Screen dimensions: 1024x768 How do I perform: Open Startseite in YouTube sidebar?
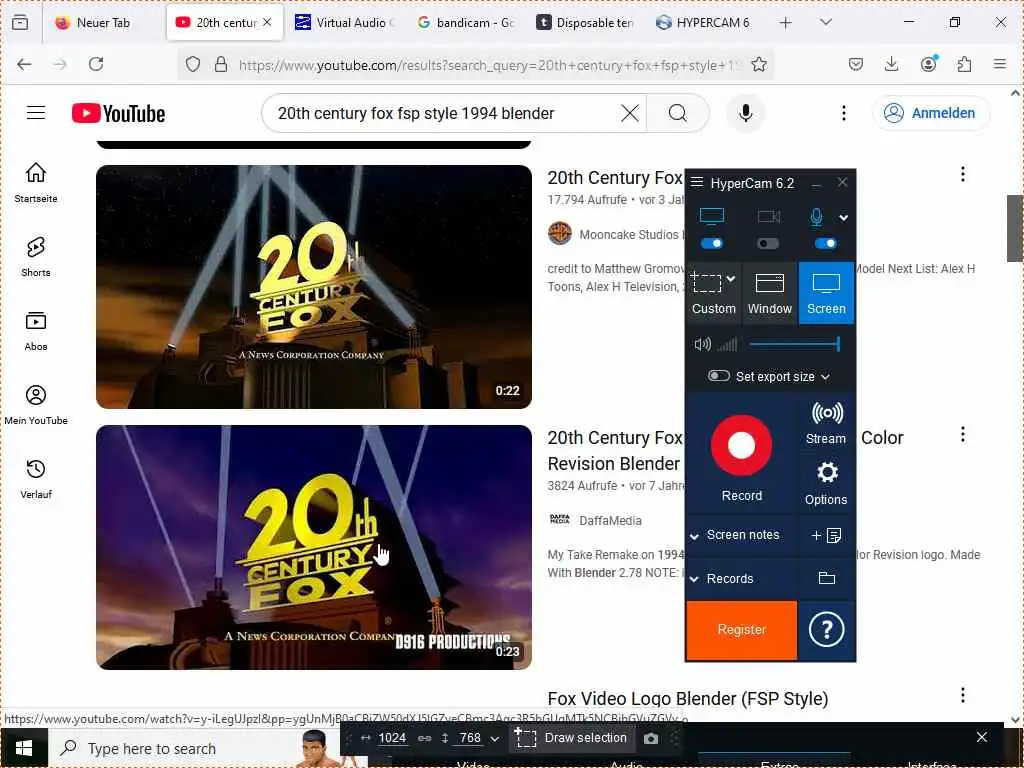pos(36,182)
